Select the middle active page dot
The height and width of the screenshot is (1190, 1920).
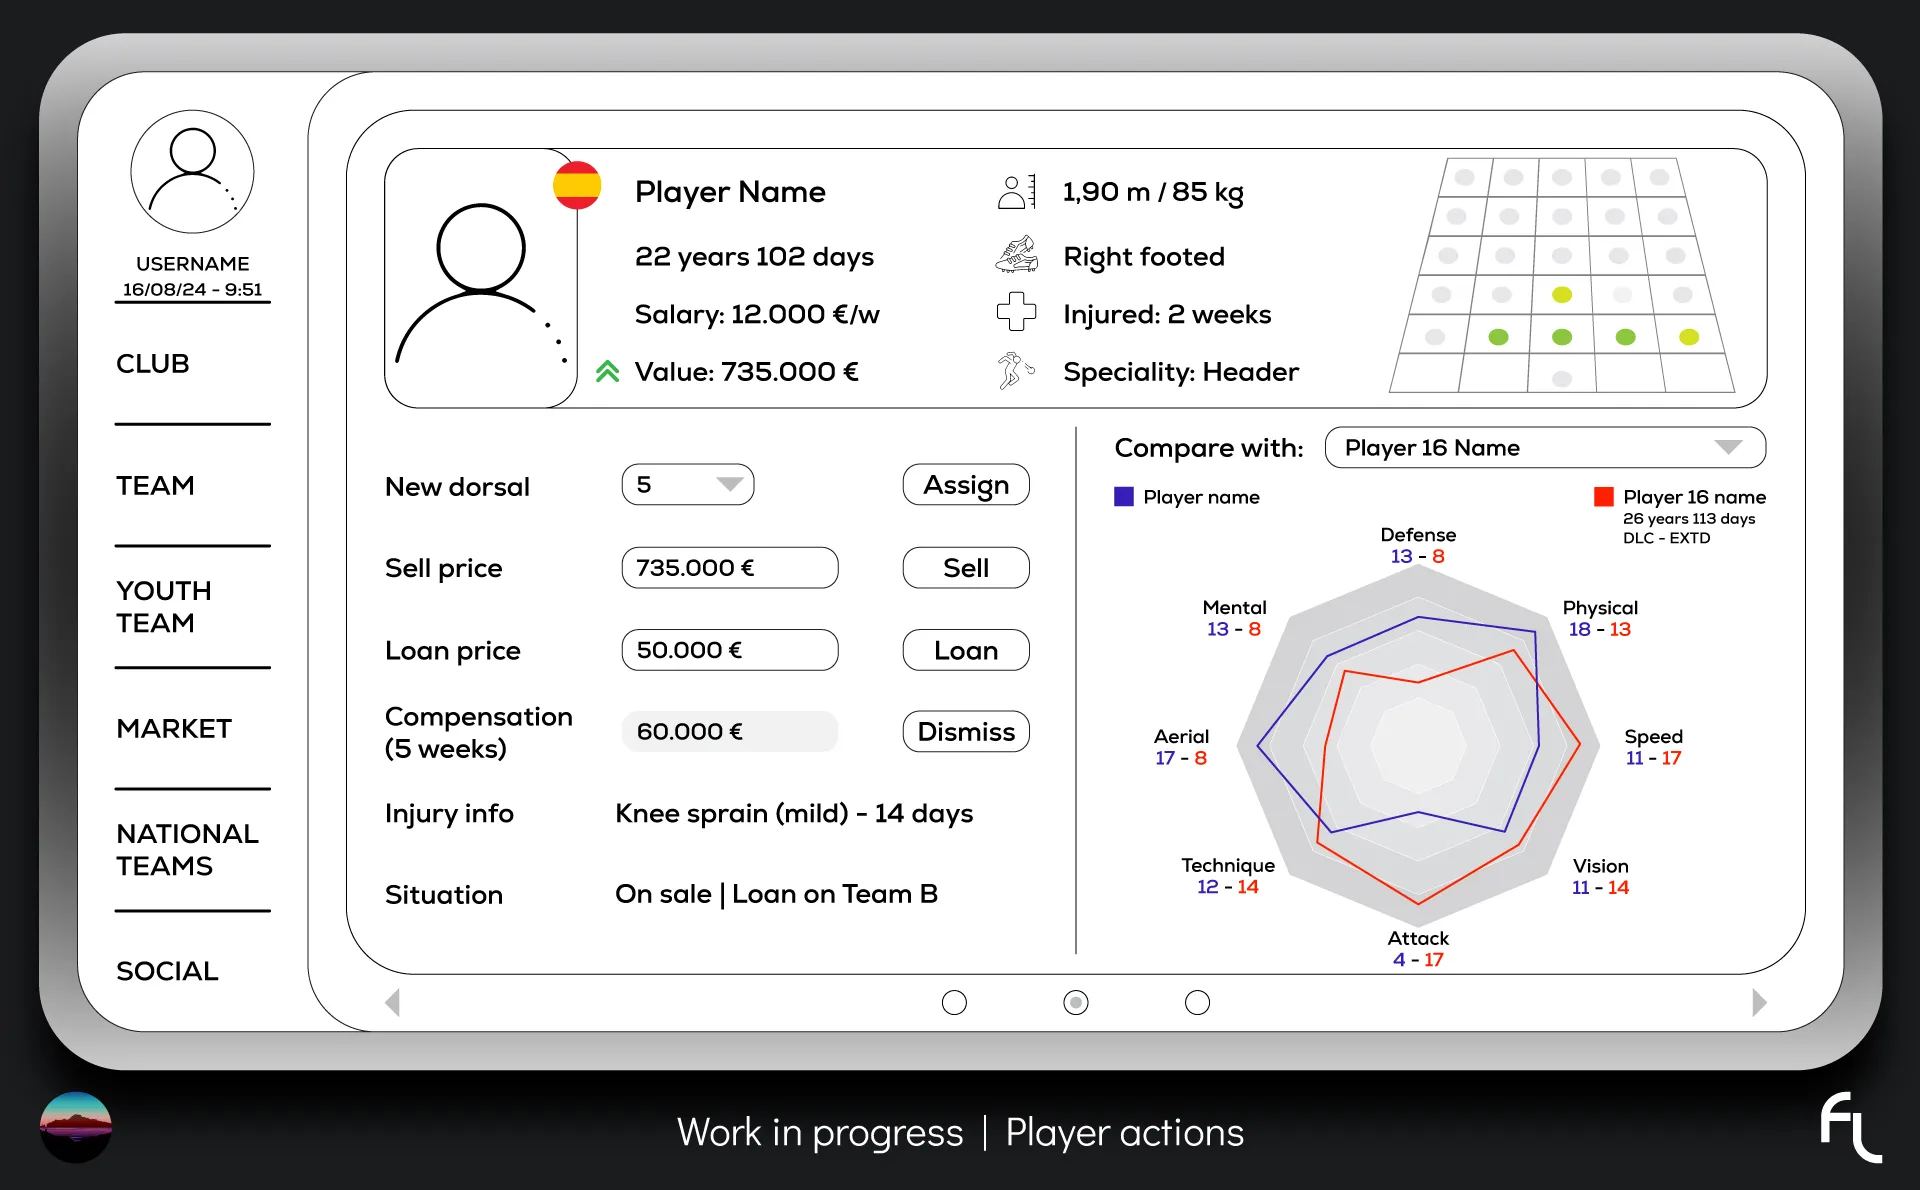(1076, 1002)
